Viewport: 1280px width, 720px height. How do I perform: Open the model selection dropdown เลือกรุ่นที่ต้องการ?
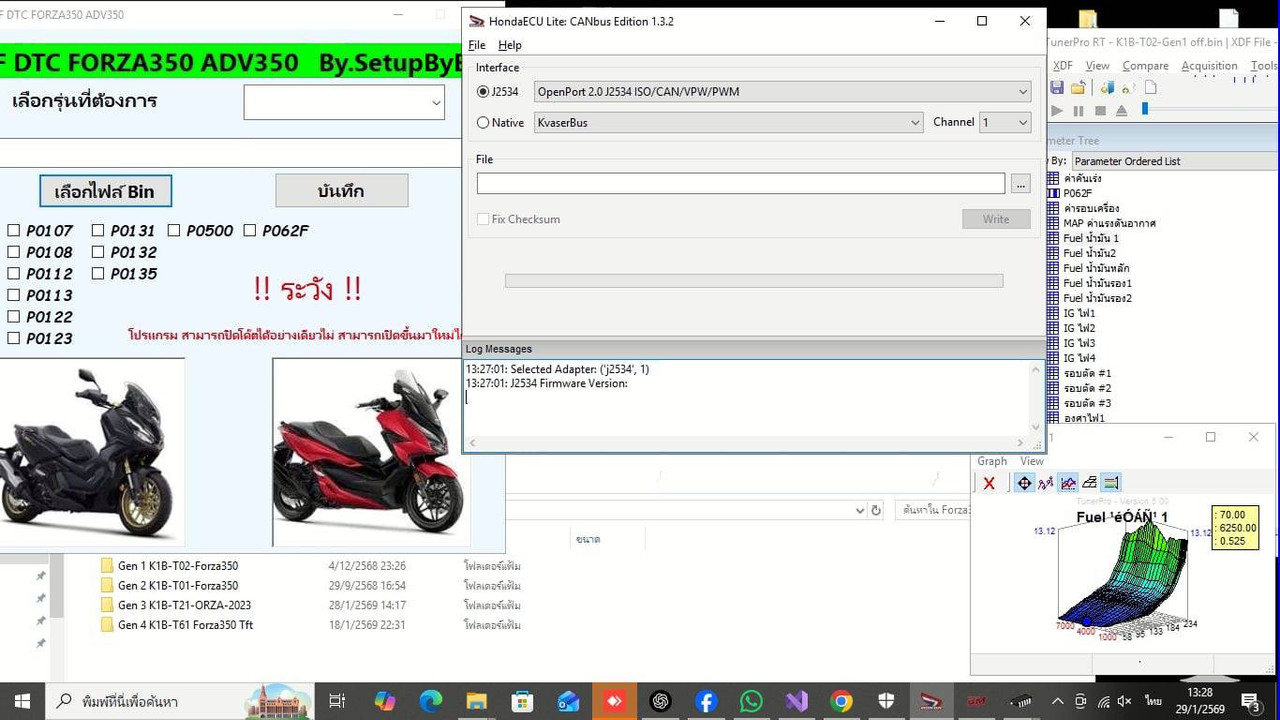click(x=344, y=102)
